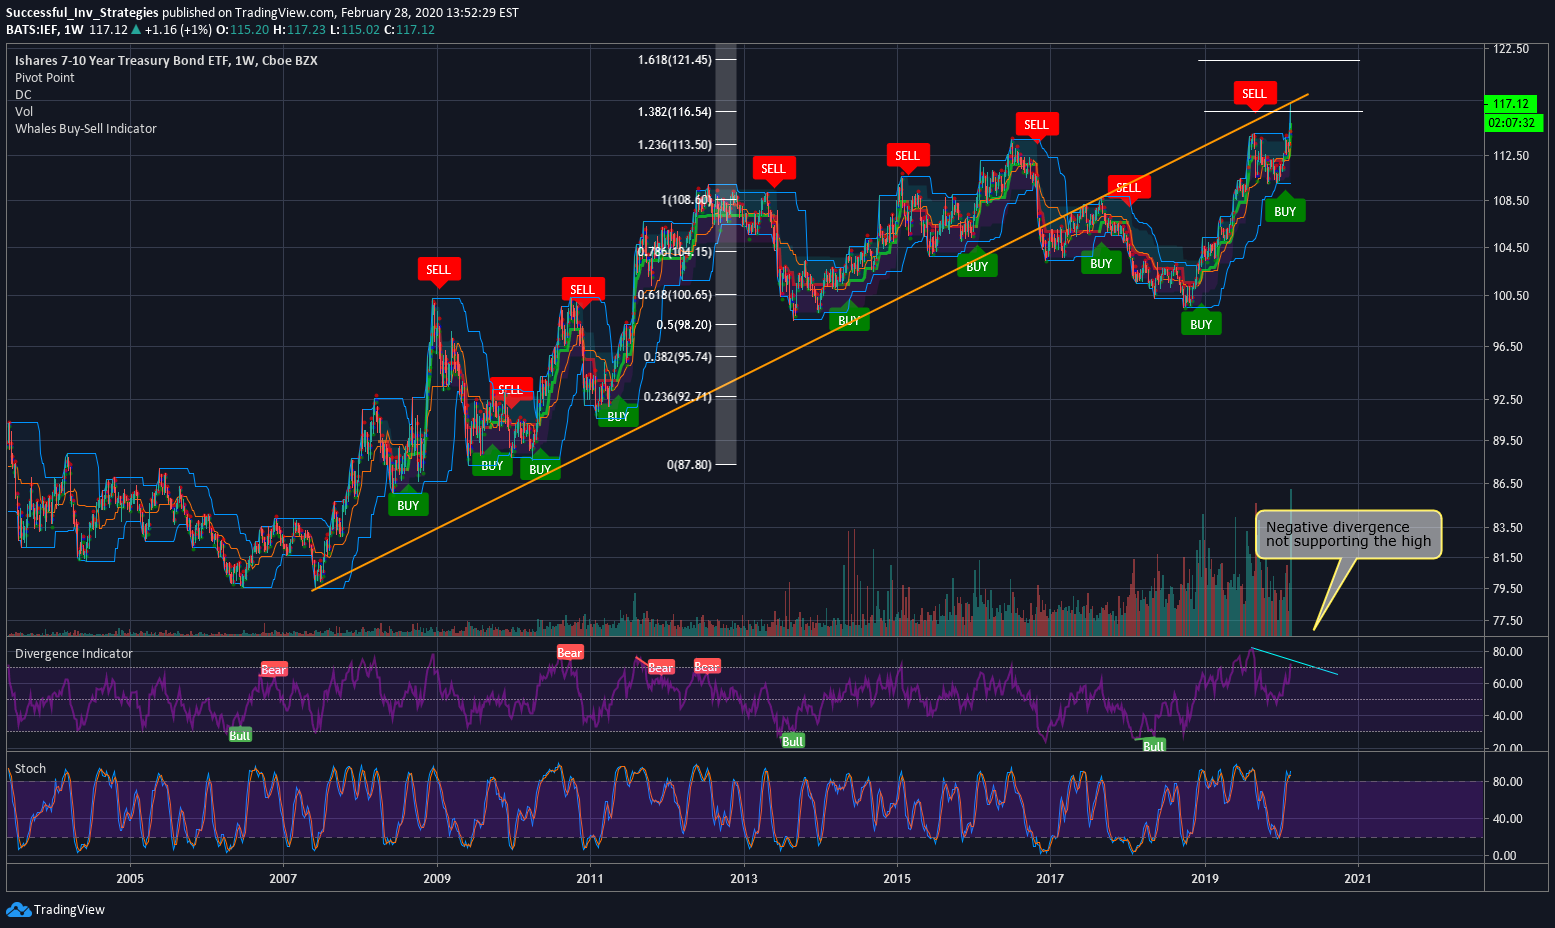The height and width of the screenshot is (928, 1555).
Task: Select the Whales Buy-Sell Indicator label
Action: click(x=86, y=129)
